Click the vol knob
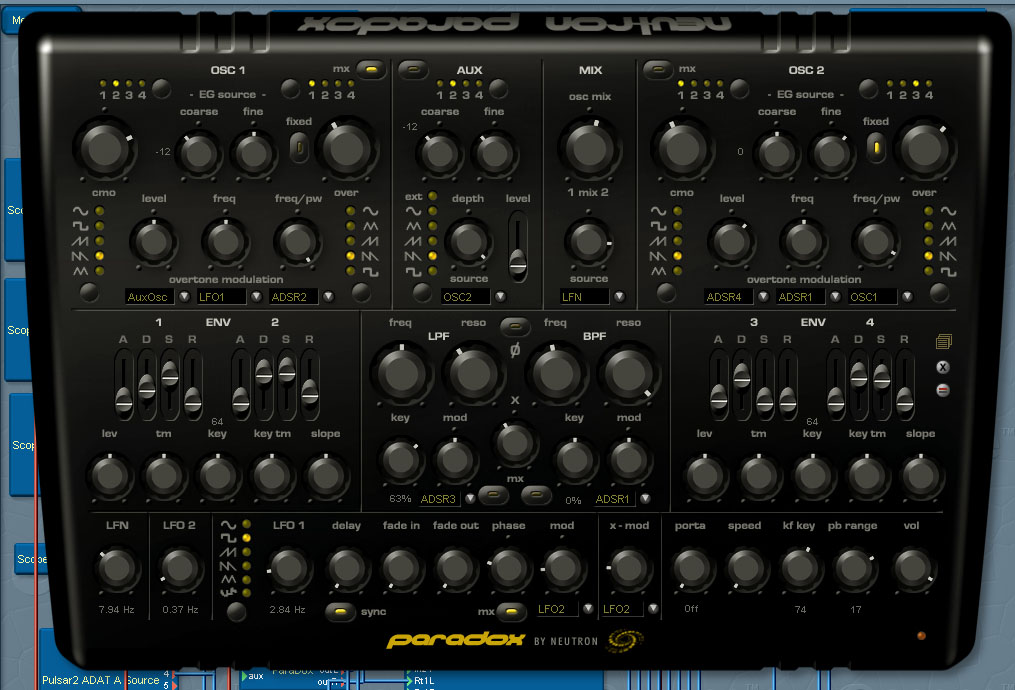 913,568
